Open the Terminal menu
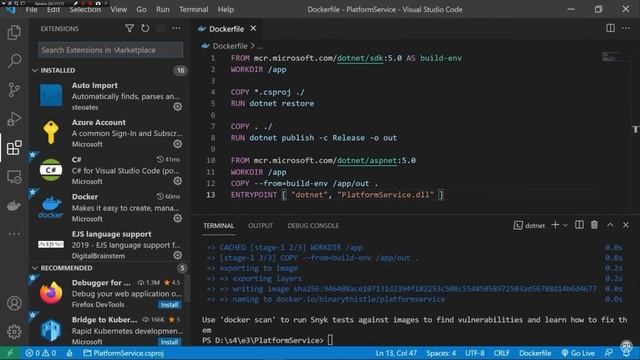This screenshot has height=360, width=640. 193,9
